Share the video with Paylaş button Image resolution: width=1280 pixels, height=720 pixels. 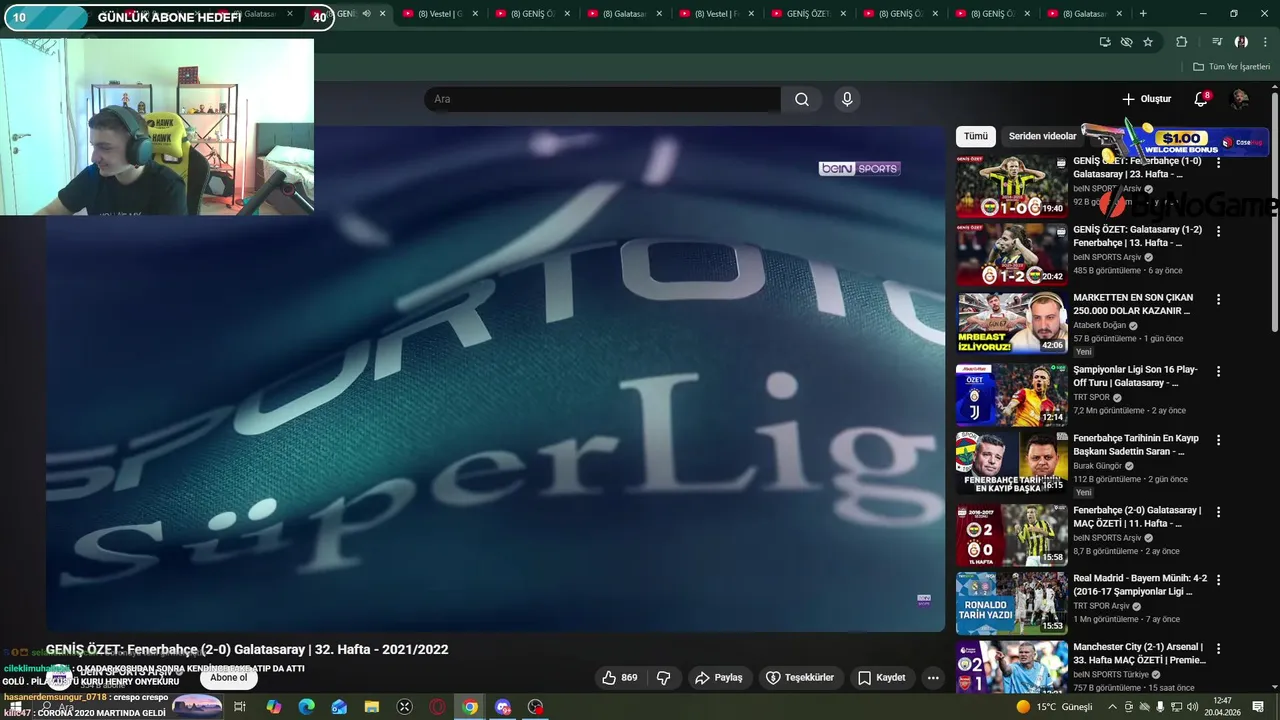pos(719,678)
